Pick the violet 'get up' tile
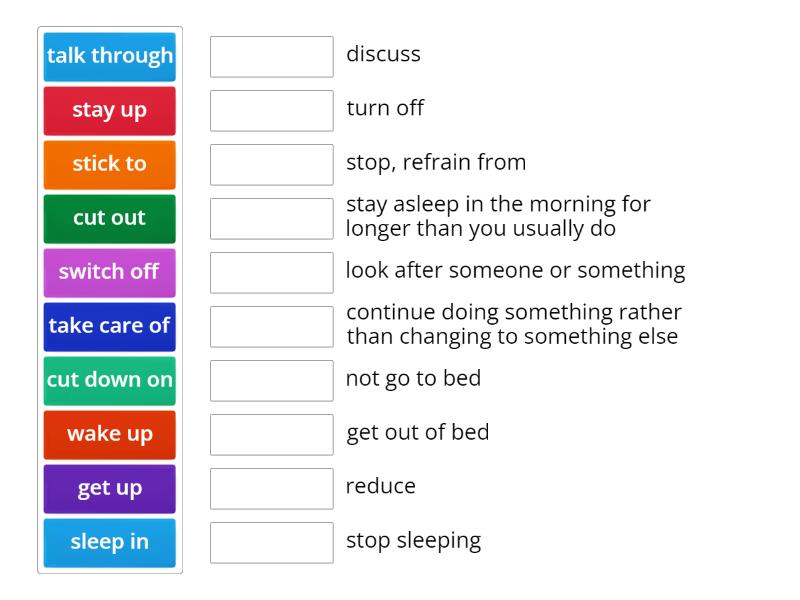The height and width of the screenshot is (600, 800). 110,488
